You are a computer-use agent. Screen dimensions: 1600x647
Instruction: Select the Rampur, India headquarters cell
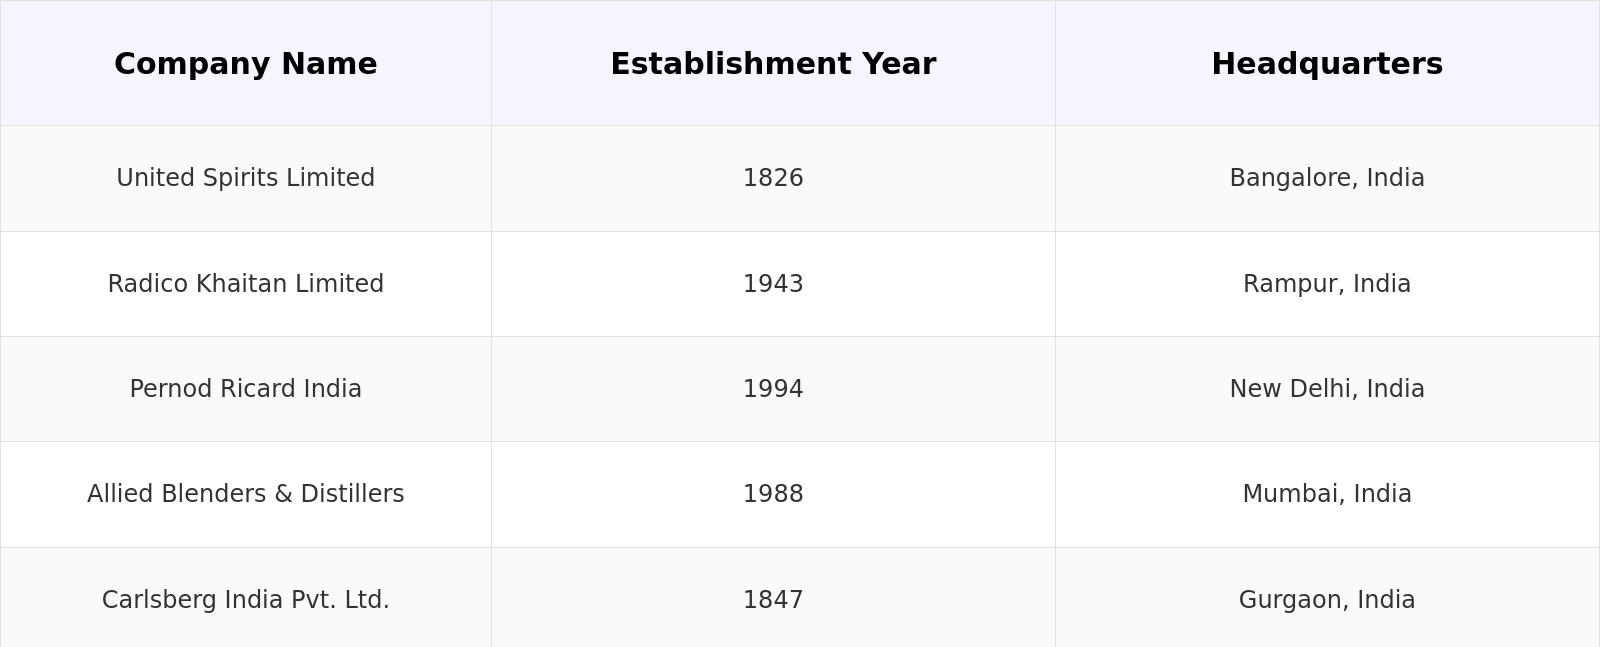pos(1327,284)
